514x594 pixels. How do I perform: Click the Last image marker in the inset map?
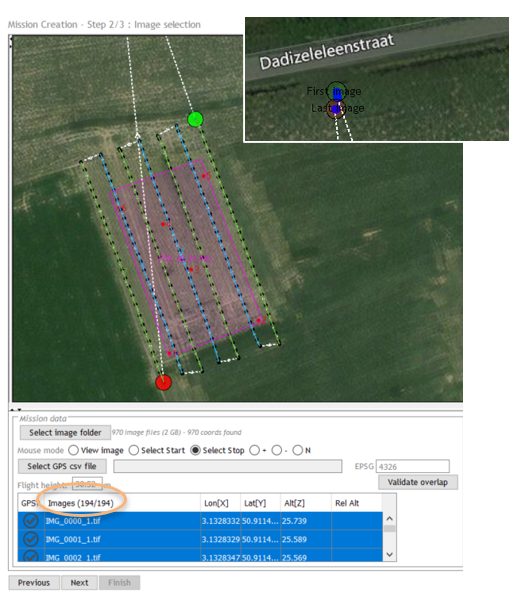coord(336,109)
